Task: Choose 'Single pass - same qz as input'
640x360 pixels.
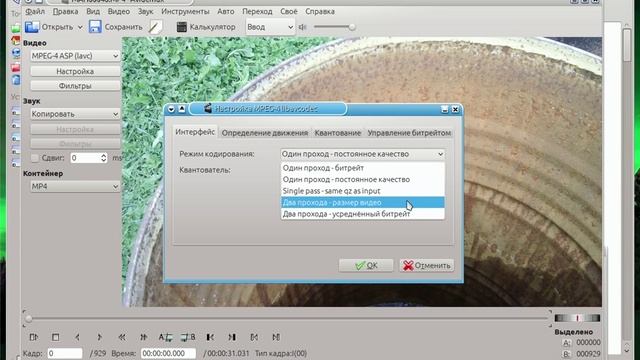Action: [363, 191]
